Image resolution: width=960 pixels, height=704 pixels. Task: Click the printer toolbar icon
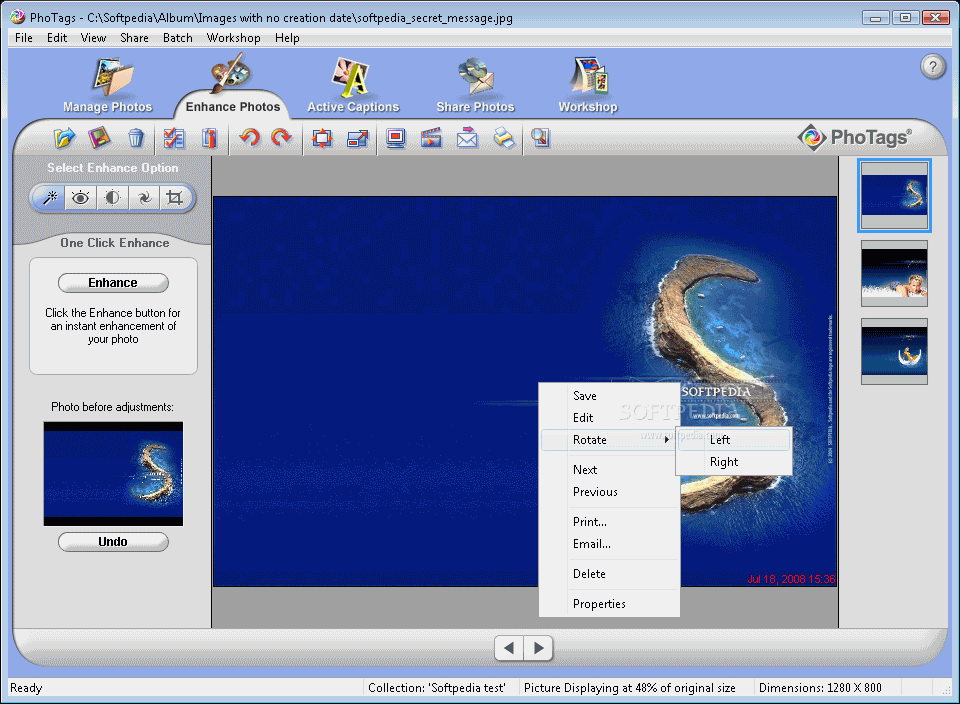point(504,138)
